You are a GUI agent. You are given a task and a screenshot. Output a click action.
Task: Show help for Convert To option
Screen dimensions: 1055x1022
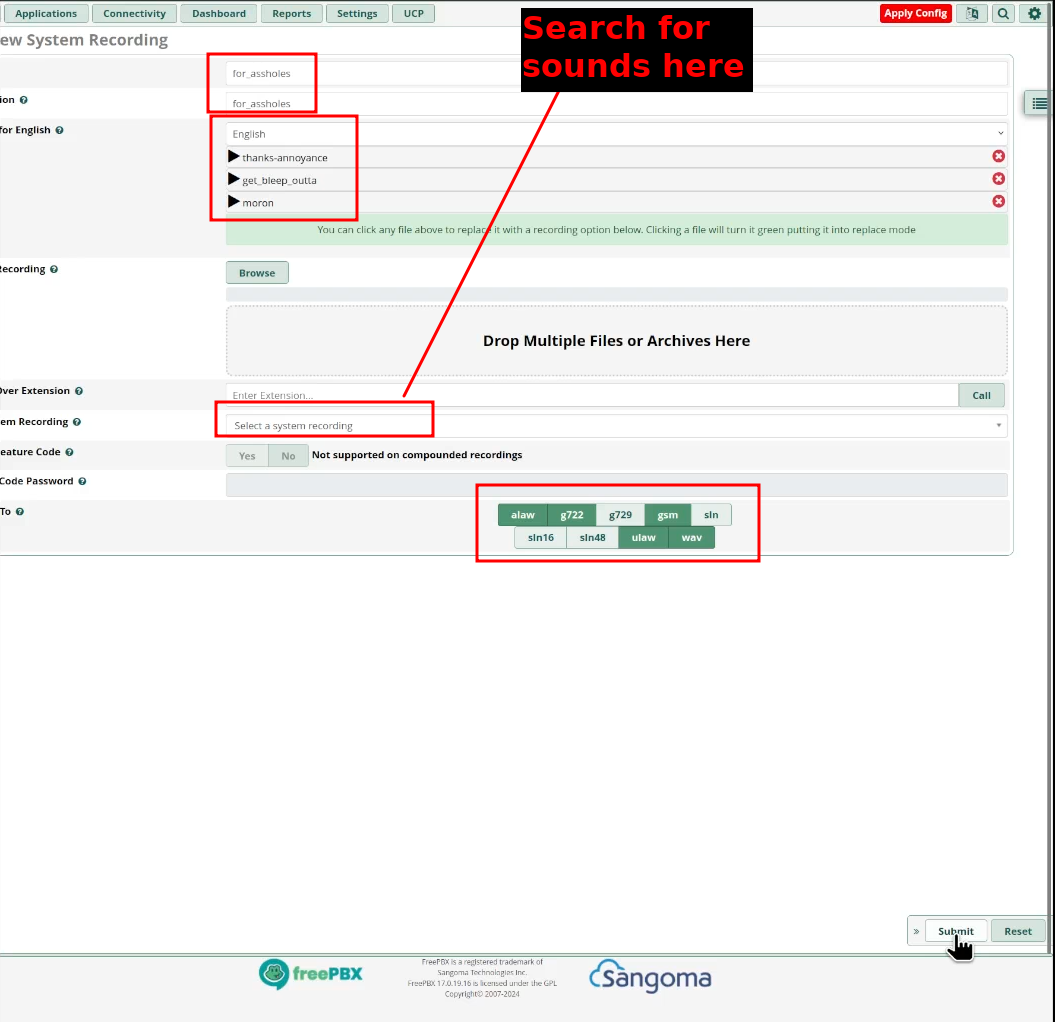click(20, 511)
